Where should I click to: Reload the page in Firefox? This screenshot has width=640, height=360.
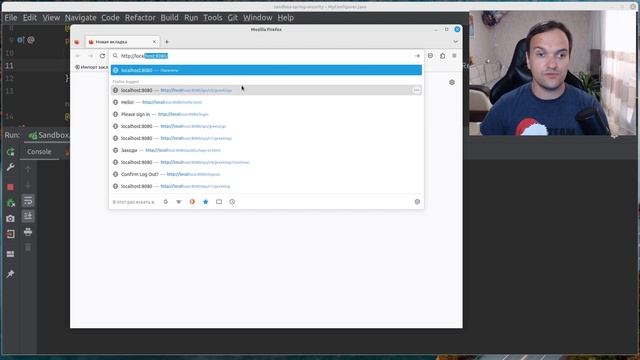(x=102, y=56)
